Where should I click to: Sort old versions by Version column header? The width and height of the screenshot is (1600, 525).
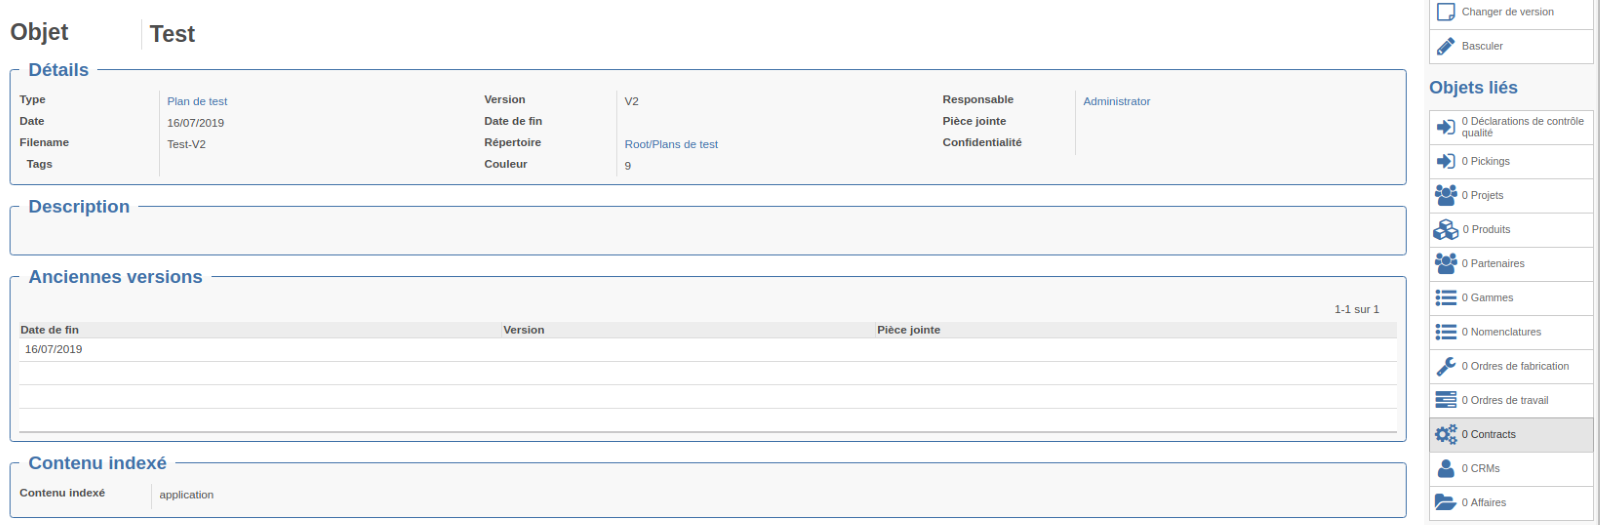click(x=524, y=330)
